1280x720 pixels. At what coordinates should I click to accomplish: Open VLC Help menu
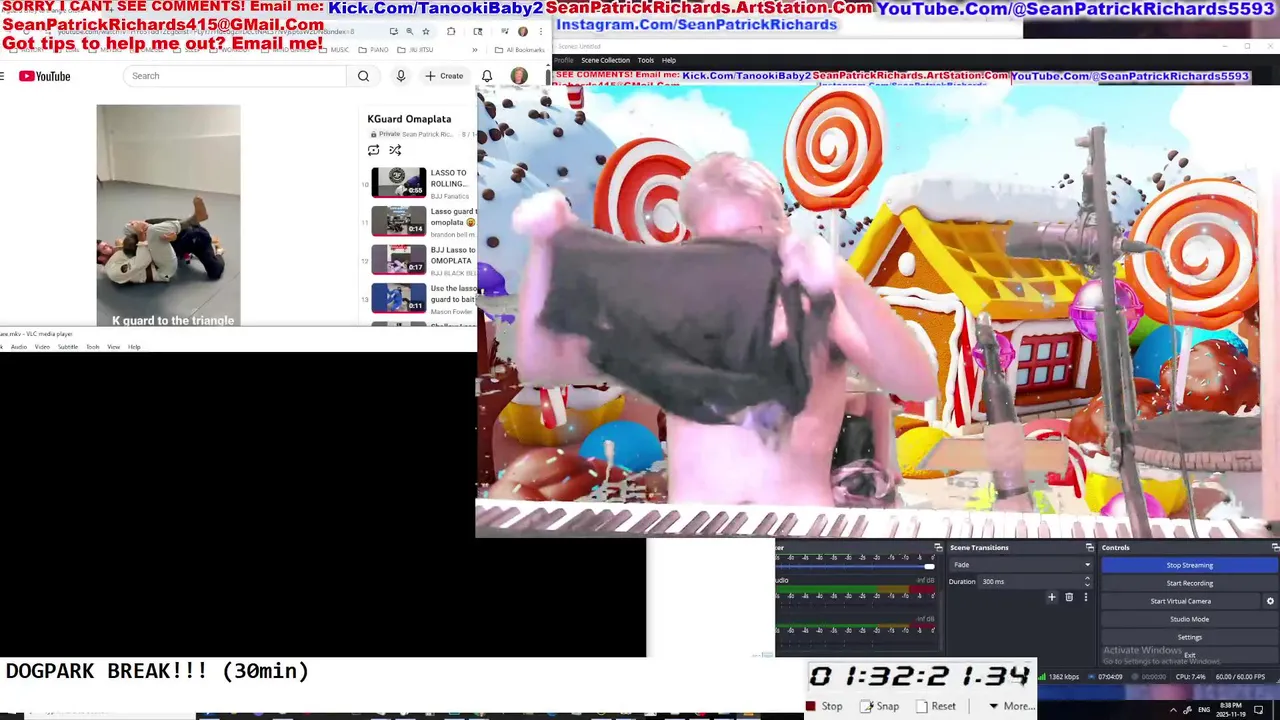pos(134,347)
